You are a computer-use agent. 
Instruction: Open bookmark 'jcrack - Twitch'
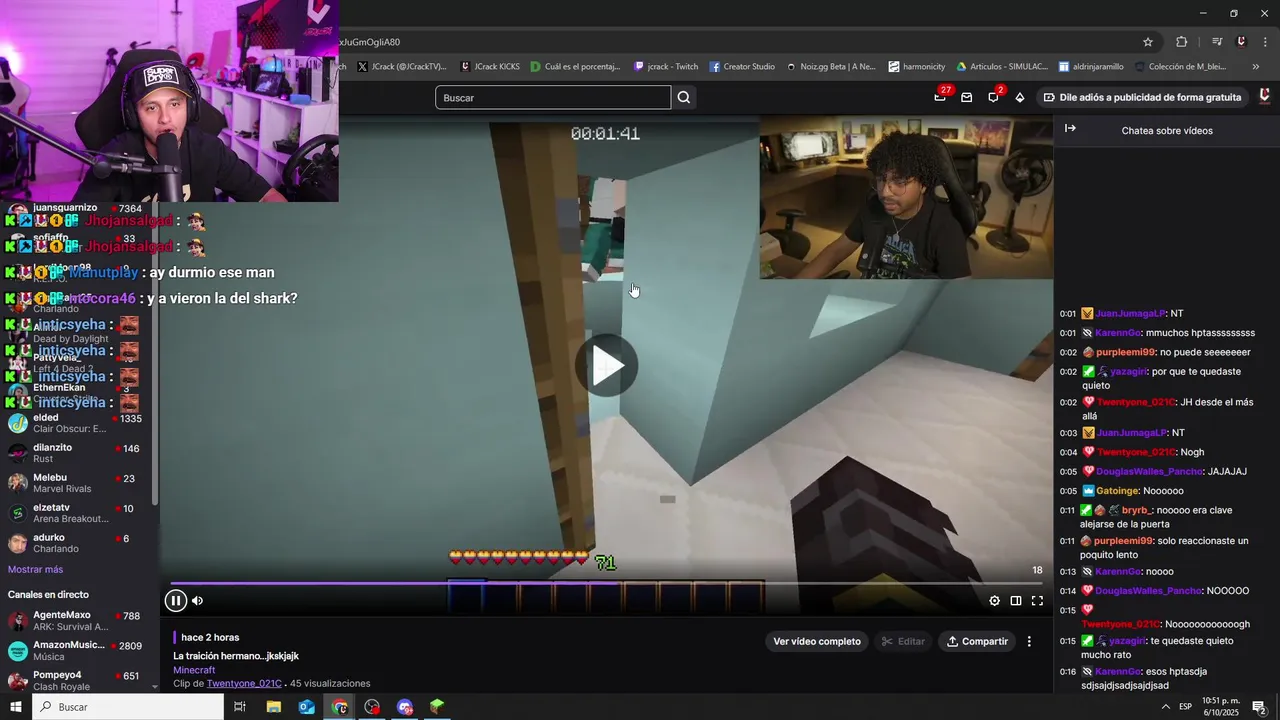coord(666,67)
